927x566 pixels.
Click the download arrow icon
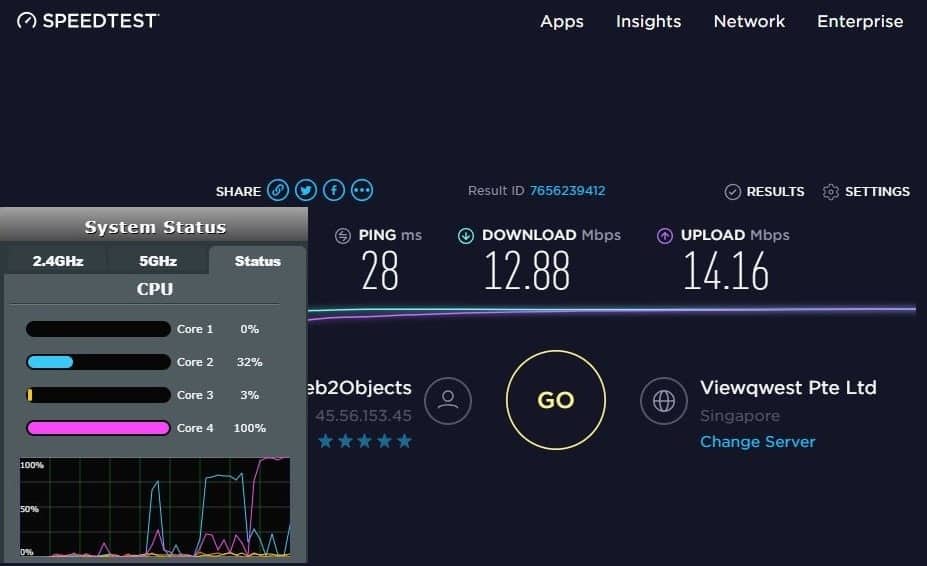click(466, 236)
